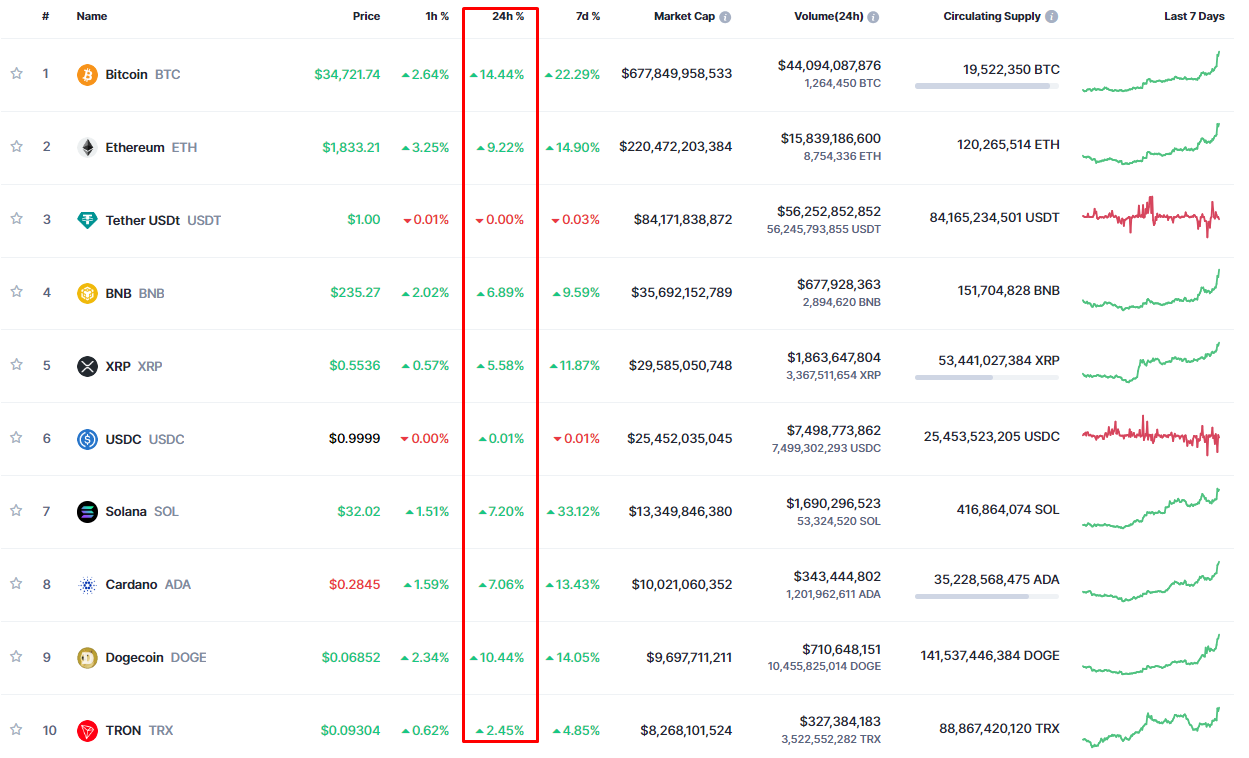The width and height of the screenshot is (1249, 758).
Task: Click USDC price $0.9999
Action: point(354,439)
